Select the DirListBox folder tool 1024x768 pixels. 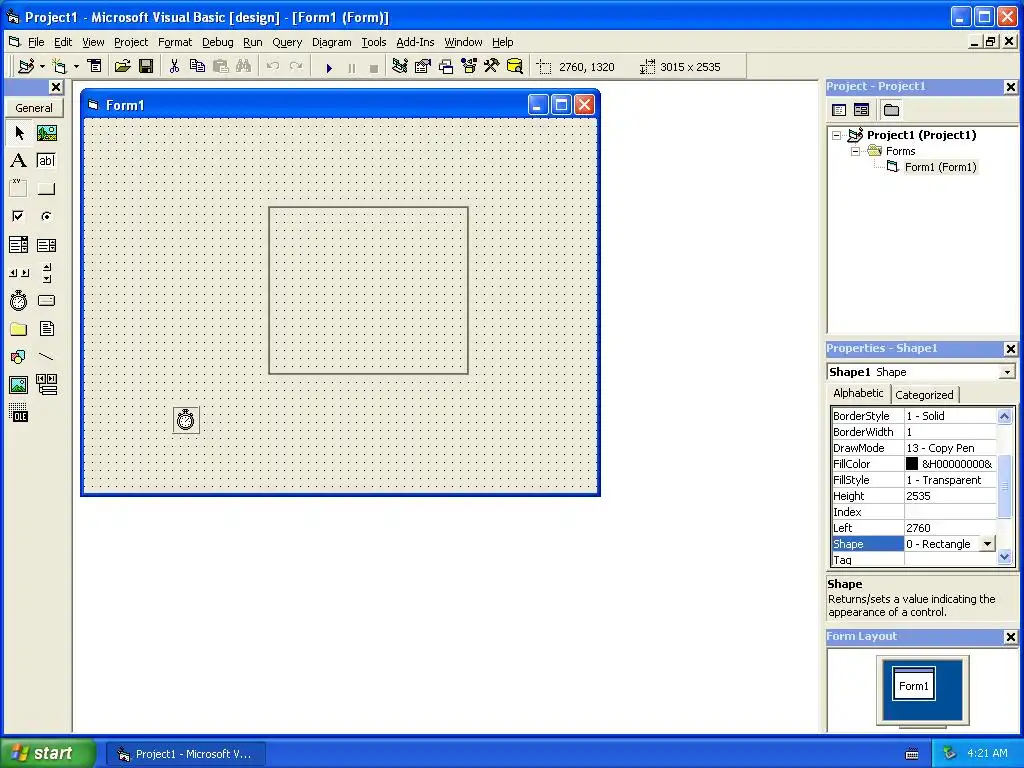coord(19,328)
